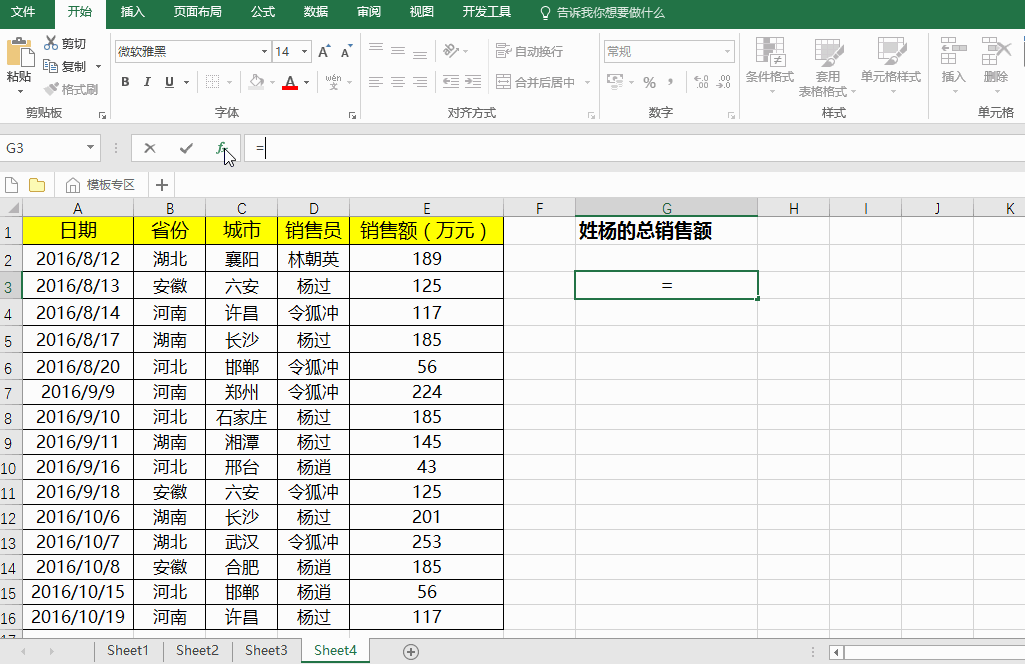The image size is (1025, 664).
Task: Open the font name dropdown 微软雅黑
Action: 264,52
